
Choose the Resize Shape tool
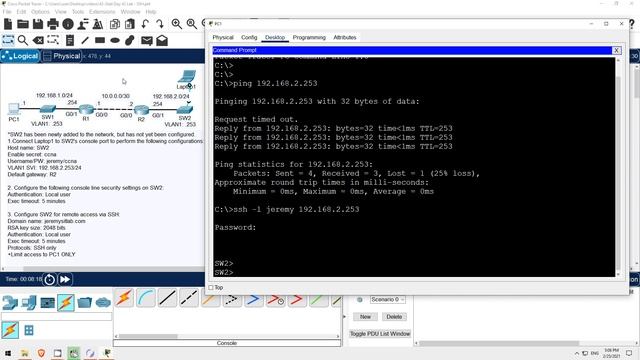53,40
